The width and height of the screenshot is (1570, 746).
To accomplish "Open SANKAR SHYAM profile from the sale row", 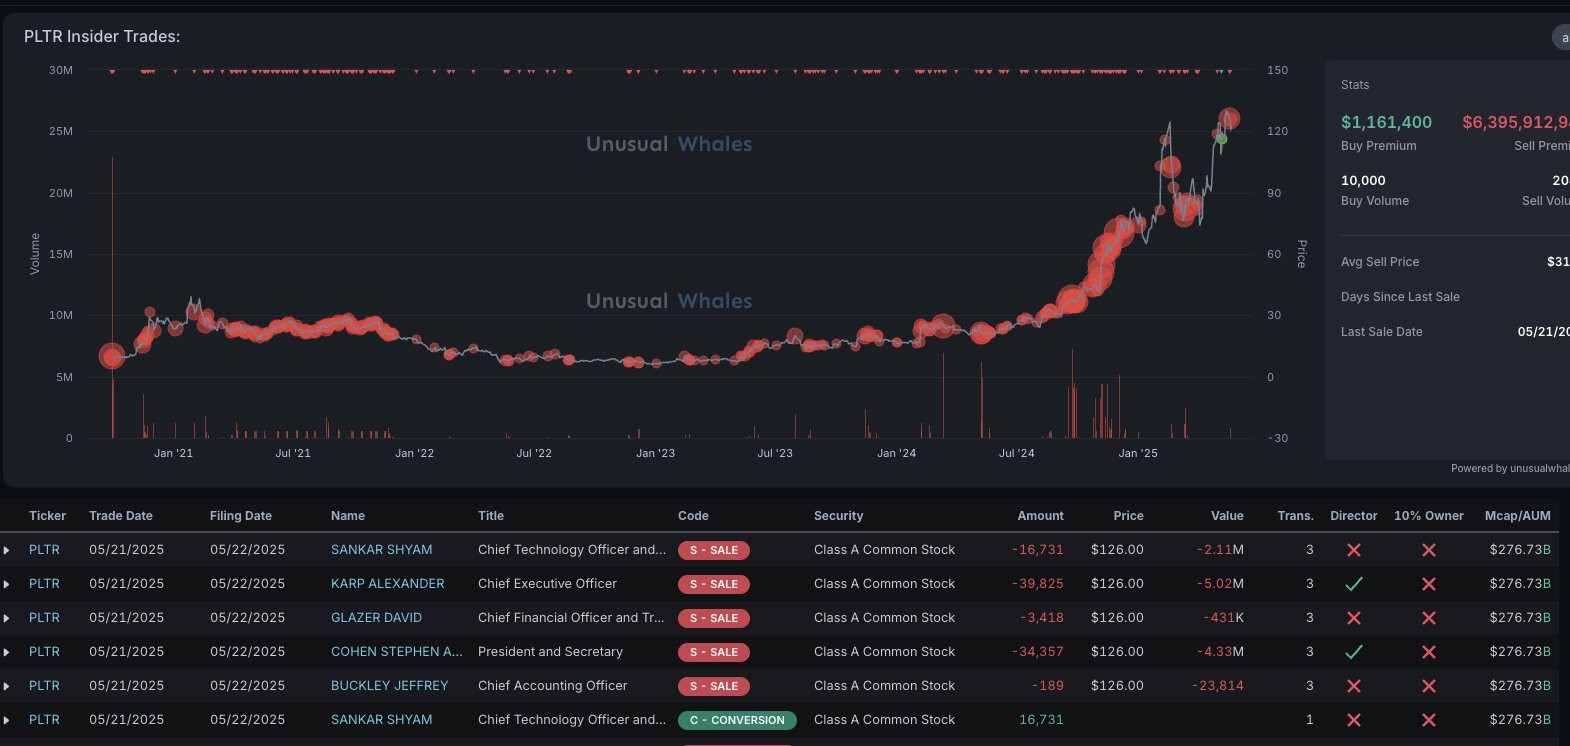I will [382, 550].
